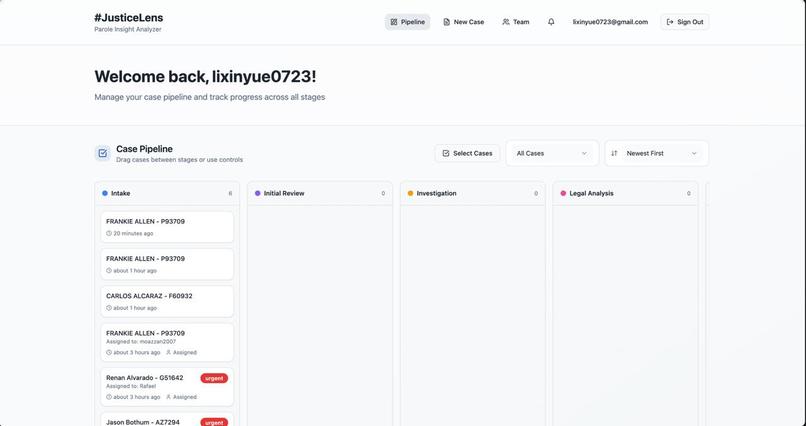Open the Jason Bothum - AZ7294 case card

[x=167, y=419]
